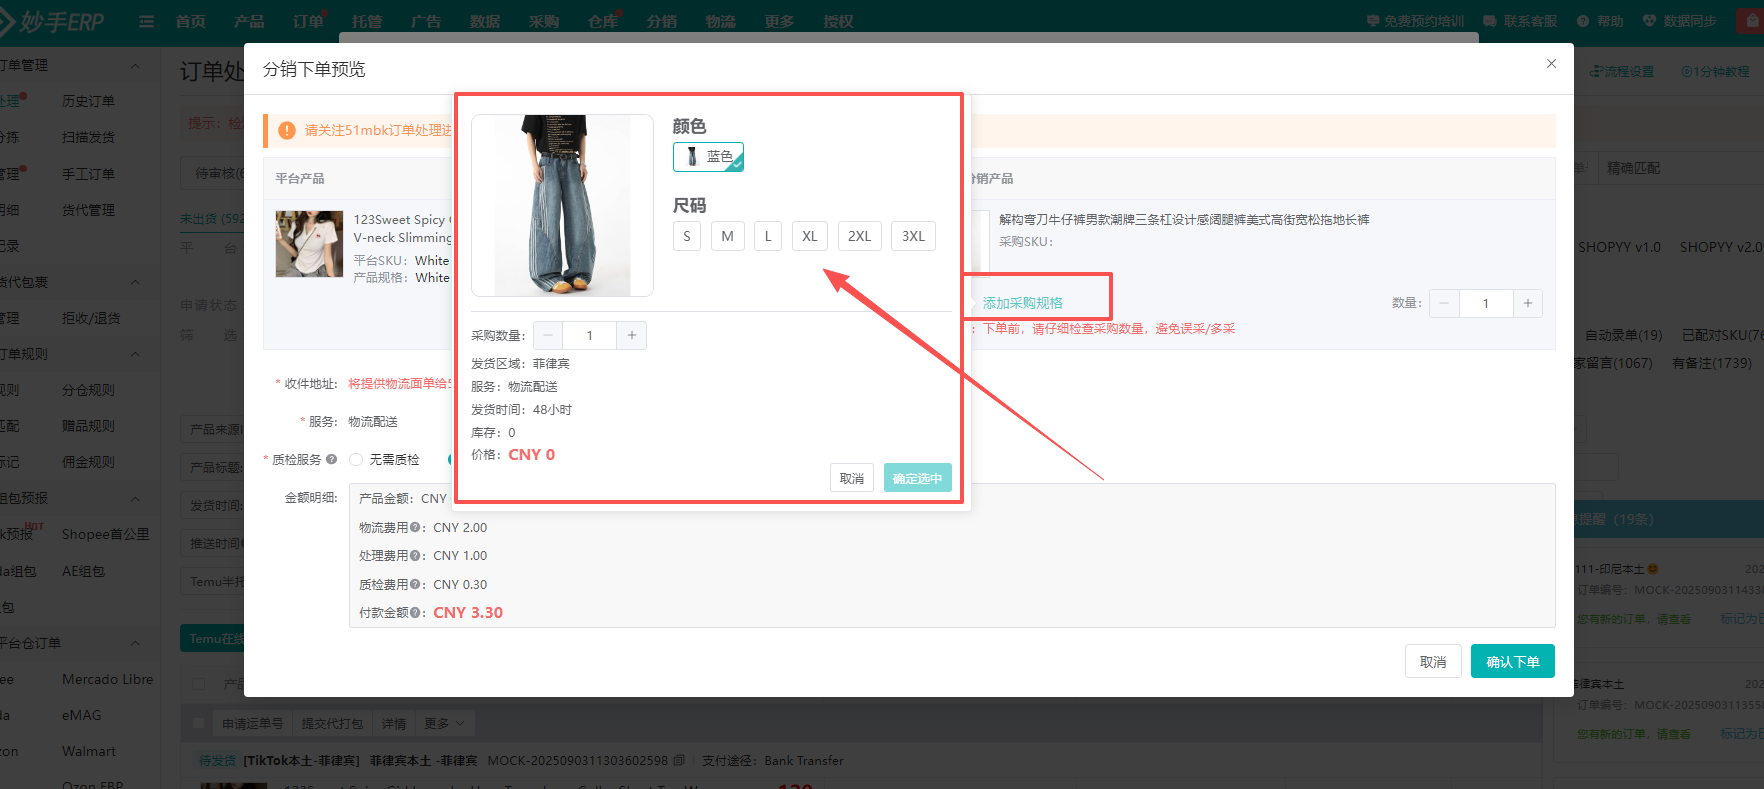Decrease 数量 in the 分销产品 row
The image size is (1764, 789).
coord(1444,303)
